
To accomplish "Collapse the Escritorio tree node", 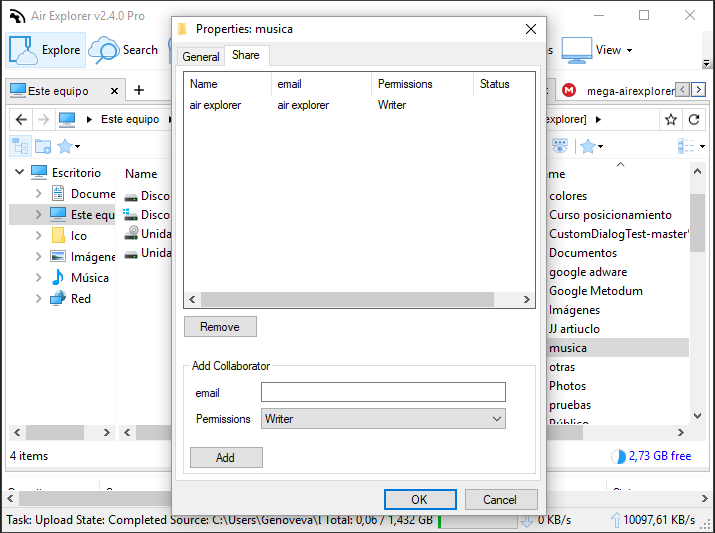I will [x=19, y=172].
